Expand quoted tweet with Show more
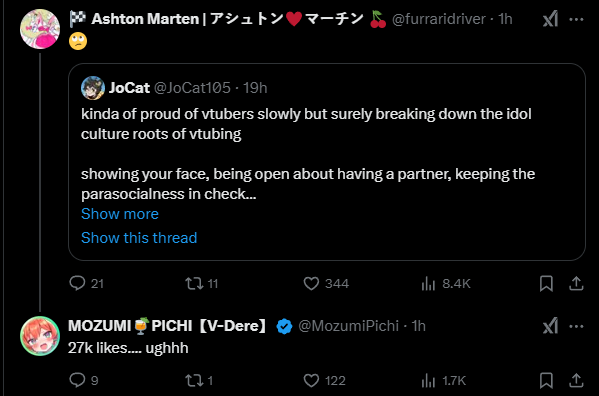Screen dimensions: 599x396 pyautogui.click(x=120, y=214)
